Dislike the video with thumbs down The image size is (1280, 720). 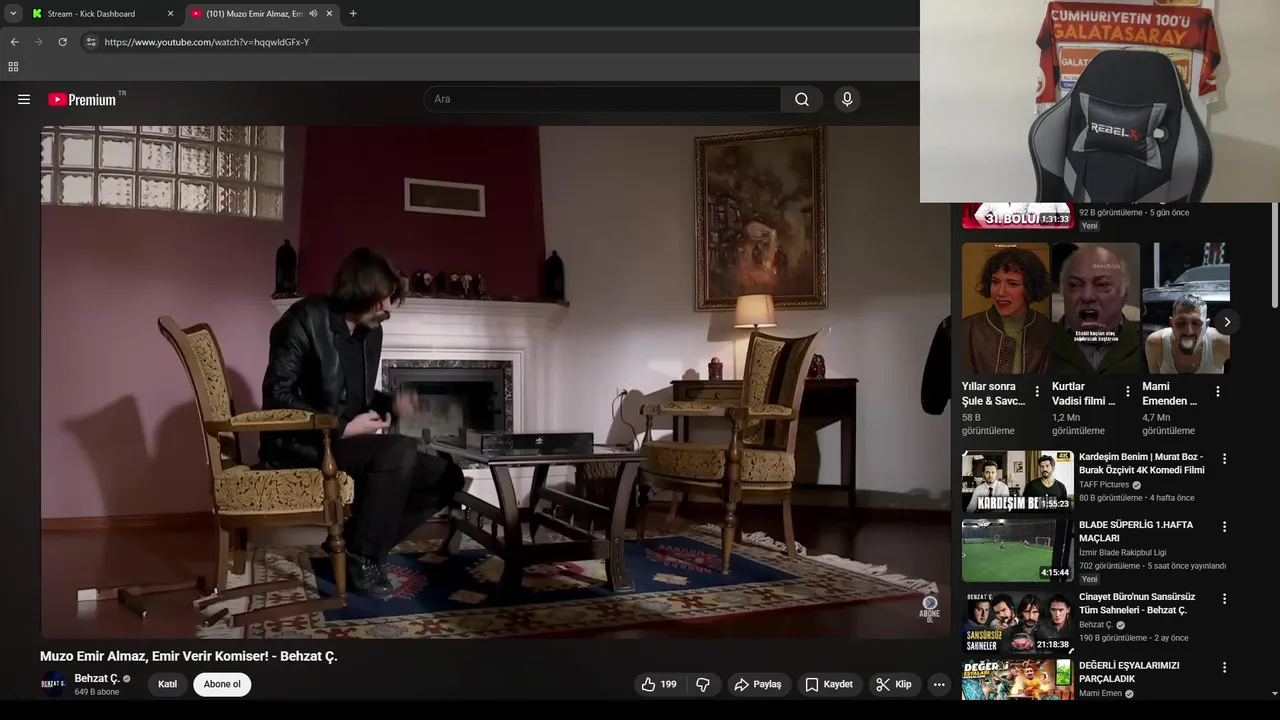point(703,684)
